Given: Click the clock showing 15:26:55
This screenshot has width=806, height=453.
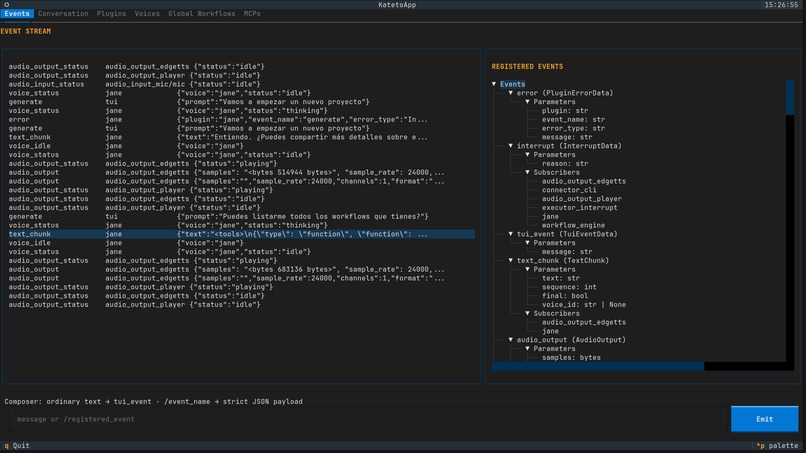Looking at the screenshot, I should [x=781, y=5].
